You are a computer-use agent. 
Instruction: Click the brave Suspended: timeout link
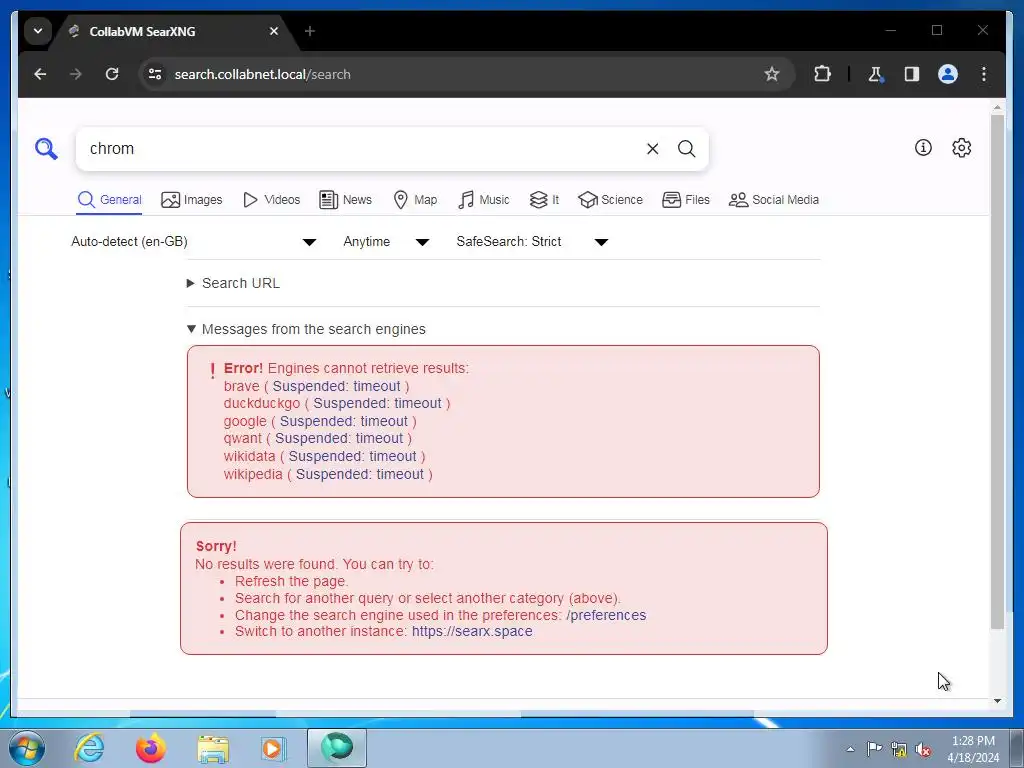point(336,386)
